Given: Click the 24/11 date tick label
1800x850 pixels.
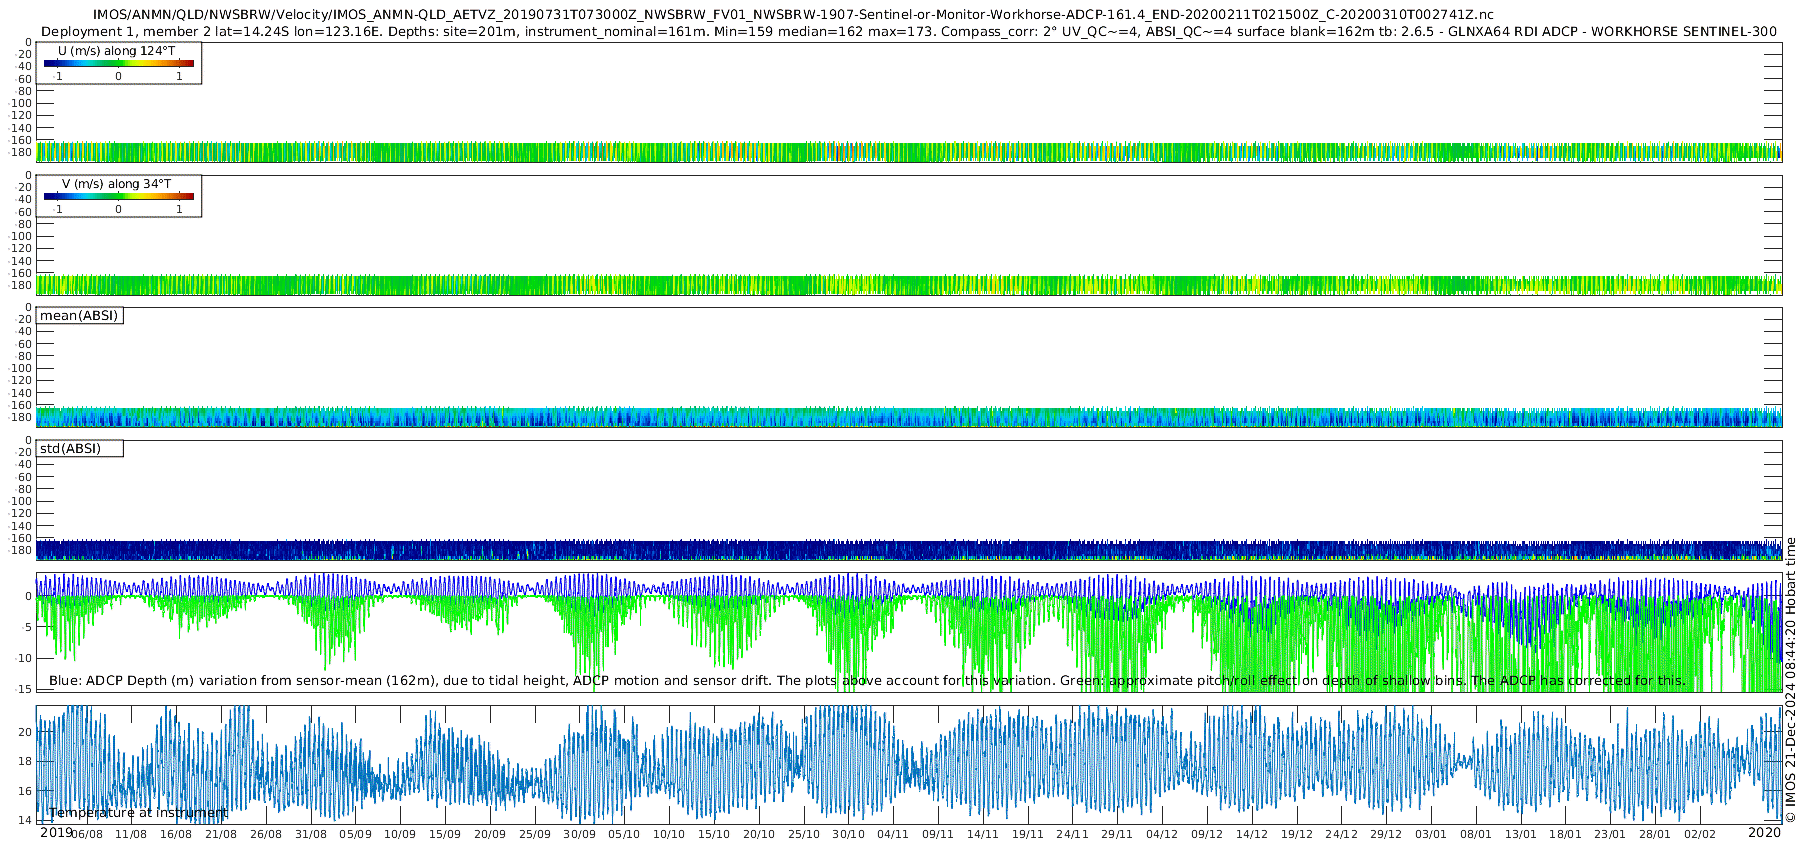Looking at the screenshot, I should point(1073,834).
